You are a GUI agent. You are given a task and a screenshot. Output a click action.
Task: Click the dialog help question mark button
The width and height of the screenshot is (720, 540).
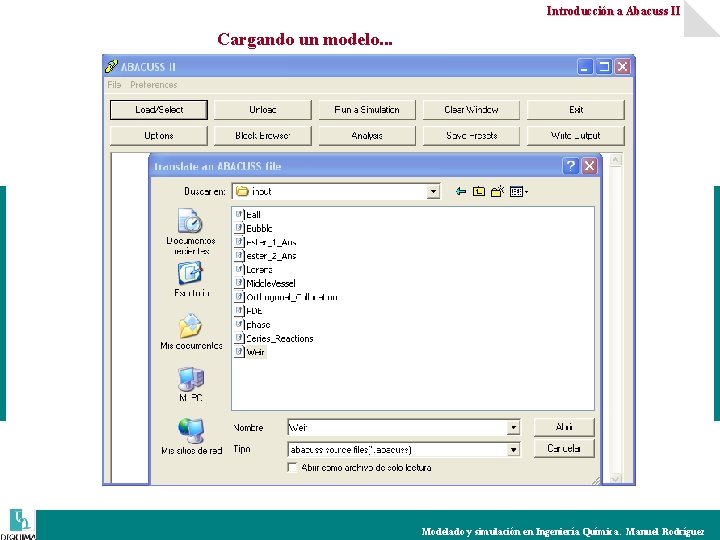[570, 166]
